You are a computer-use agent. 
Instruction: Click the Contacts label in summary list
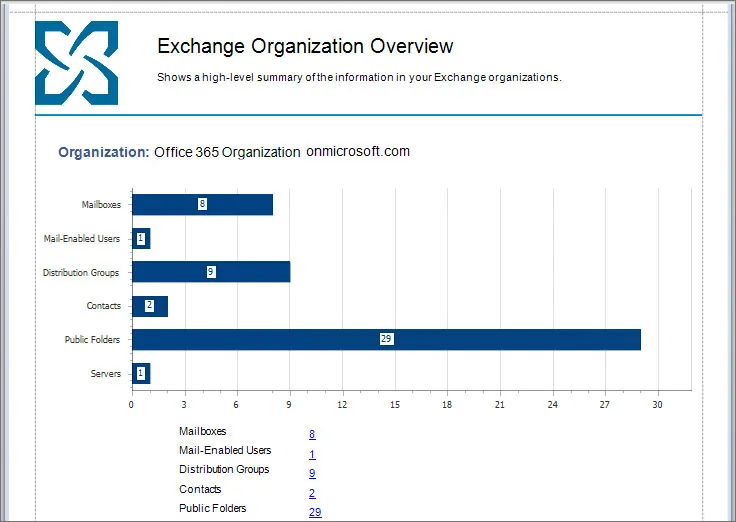click(x=200, y=489)
